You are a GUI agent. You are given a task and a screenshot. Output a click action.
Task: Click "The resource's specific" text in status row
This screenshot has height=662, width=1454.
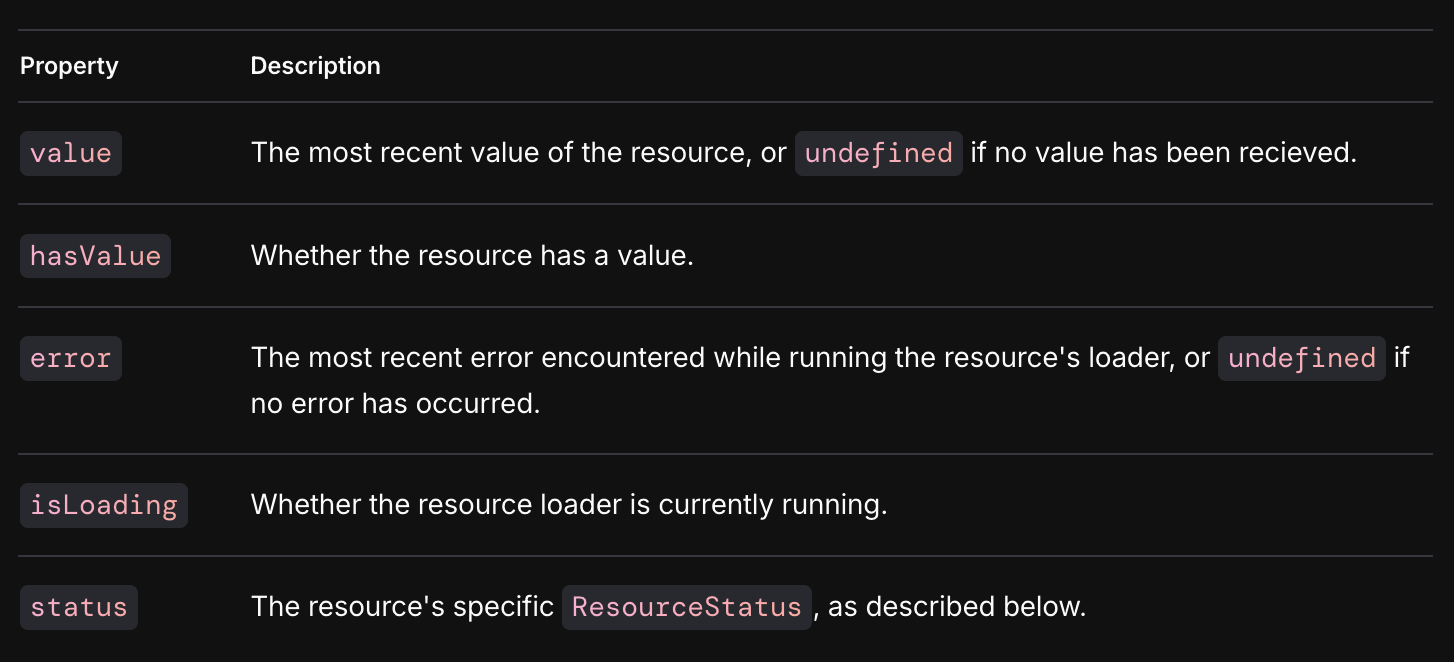pos(402,607)
